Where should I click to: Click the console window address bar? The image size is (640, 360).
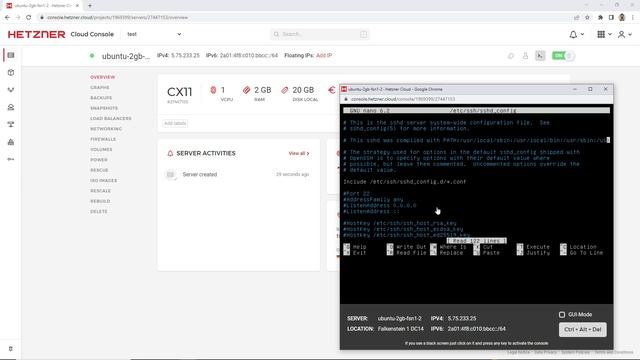[476, 99]
